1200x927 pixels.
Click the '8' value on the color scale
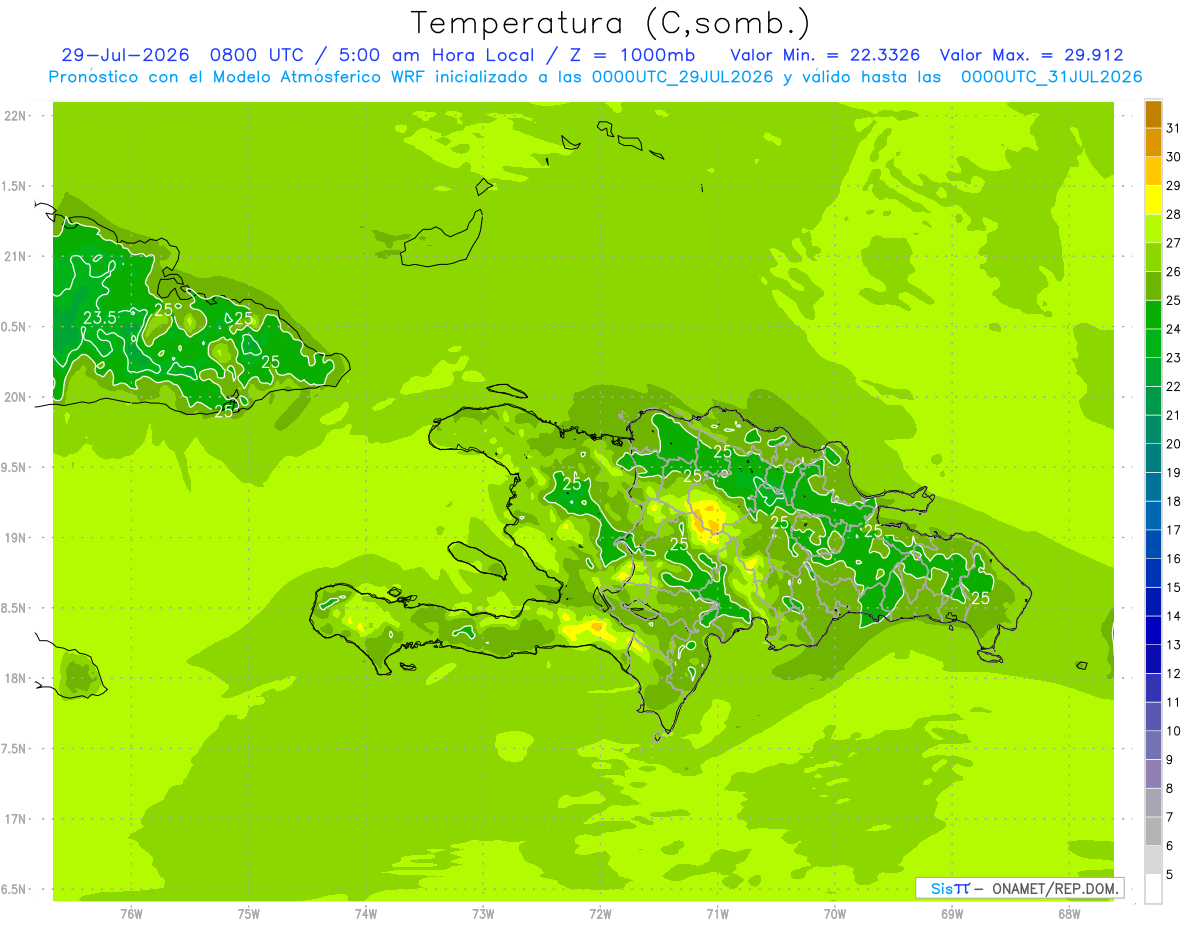[x=1169, y=788]
